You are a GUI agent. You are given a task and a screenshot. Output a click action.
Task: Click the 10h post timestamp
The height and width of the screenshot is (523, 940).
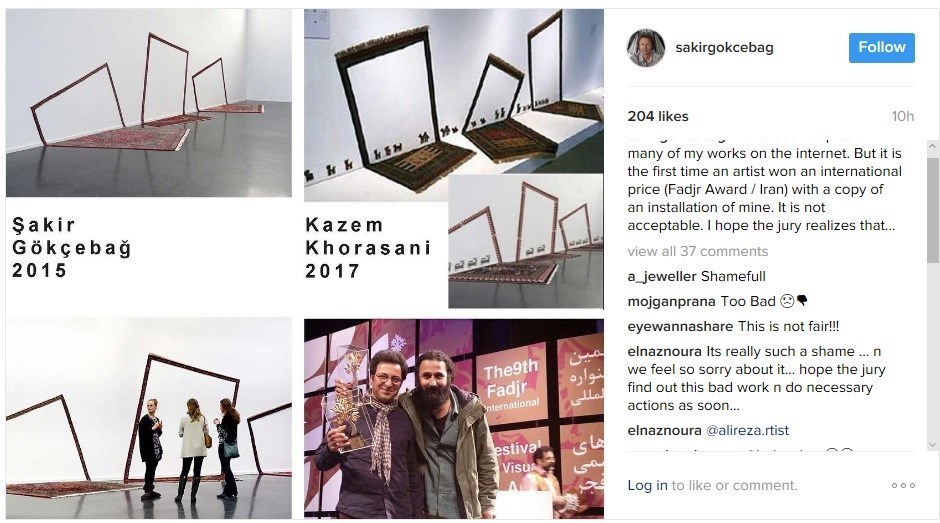coord(902,116)
